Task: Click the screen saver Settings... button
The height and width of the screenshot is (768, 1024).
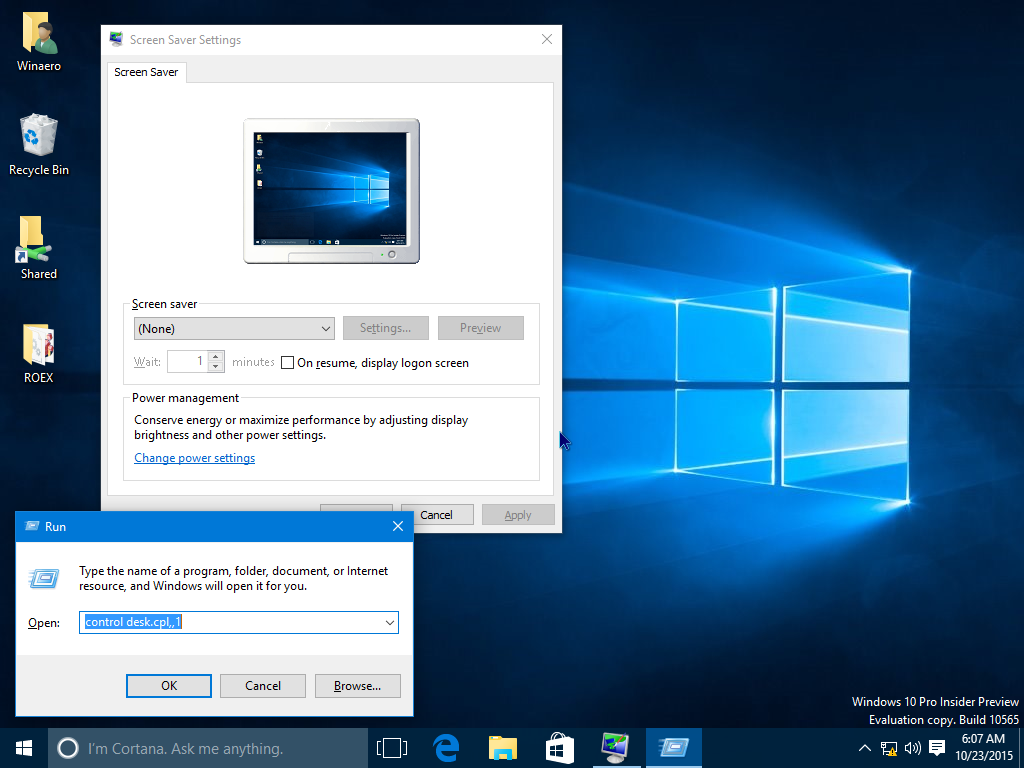Action: [385, 328]
